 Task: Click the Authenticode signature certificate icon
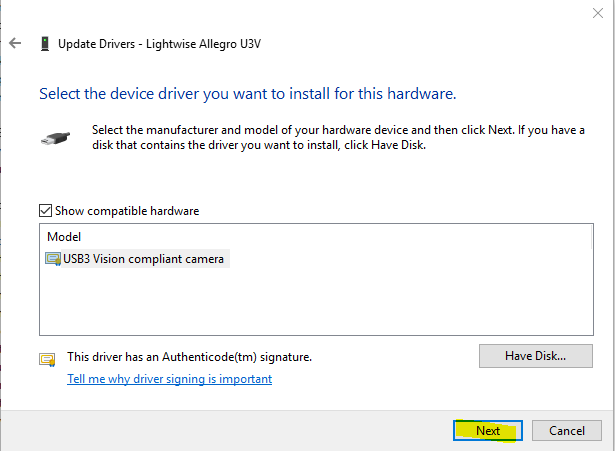point(47,359)
